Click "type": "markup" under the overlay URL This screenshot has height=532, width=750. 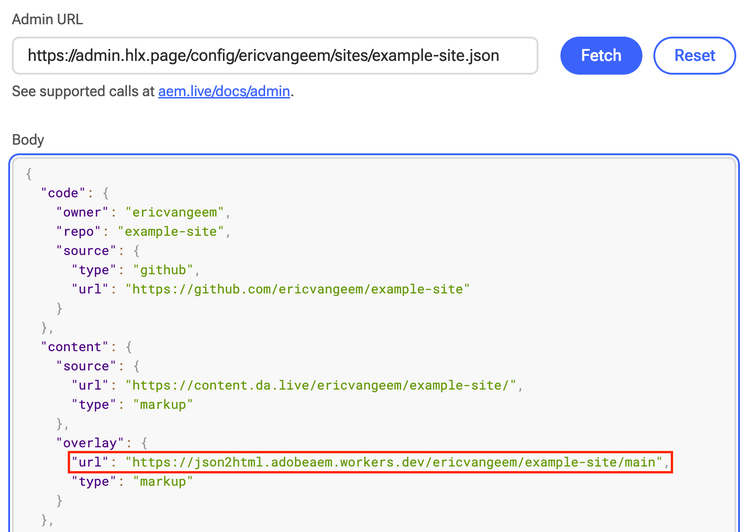[x=131, y=481]
